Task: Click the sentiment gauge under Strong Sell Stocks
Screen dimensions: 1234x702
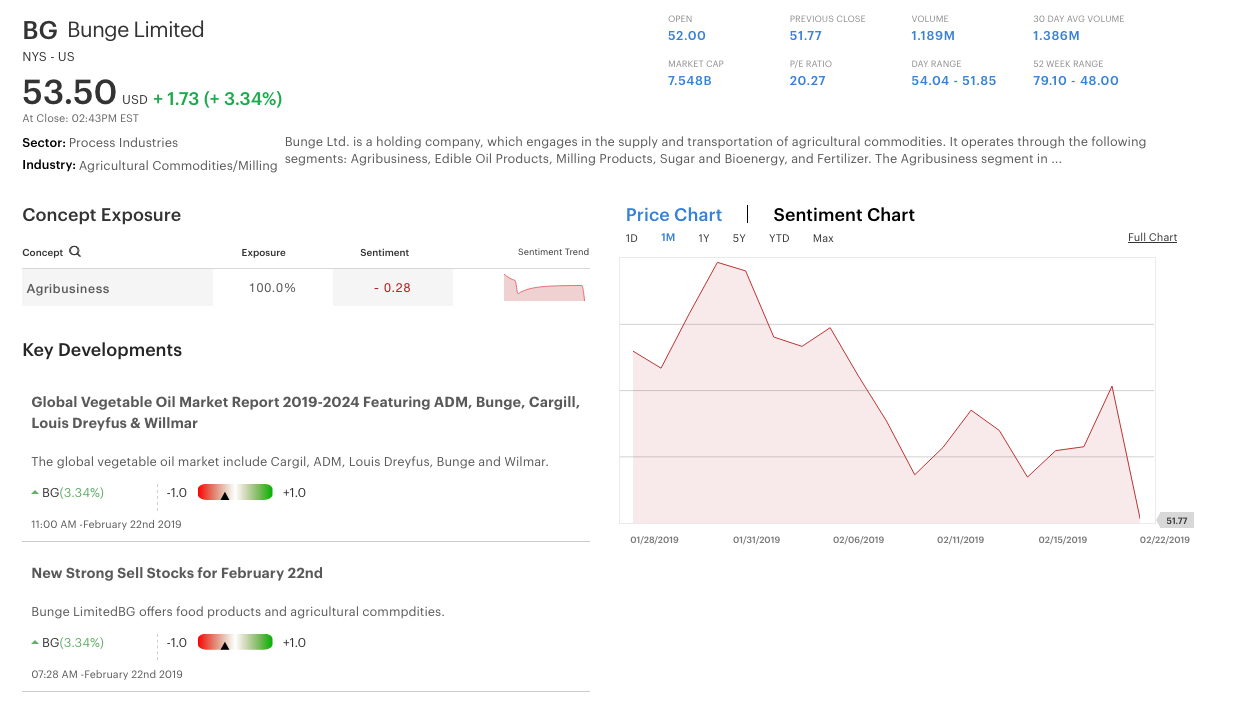Action: [235, 642]
